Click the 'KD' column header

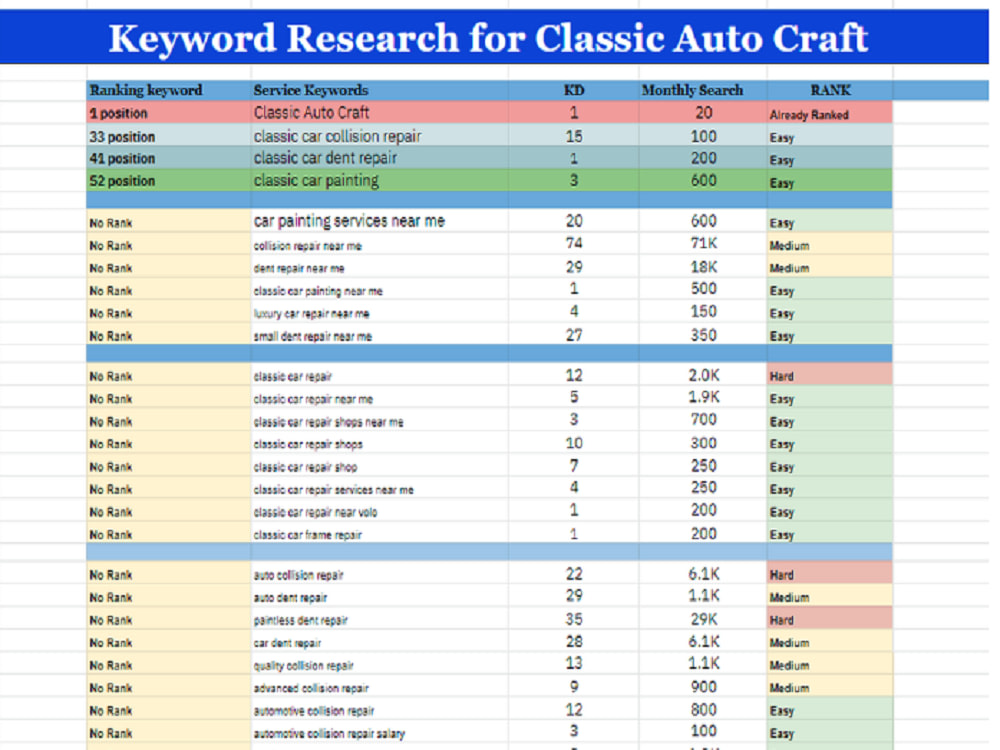click(574, 90)
